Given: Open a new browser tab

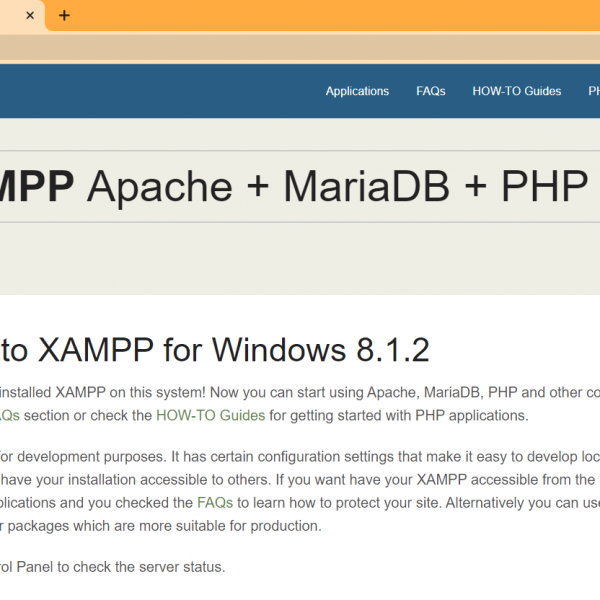Looking at the screenshot, I should tap(64, 16).
